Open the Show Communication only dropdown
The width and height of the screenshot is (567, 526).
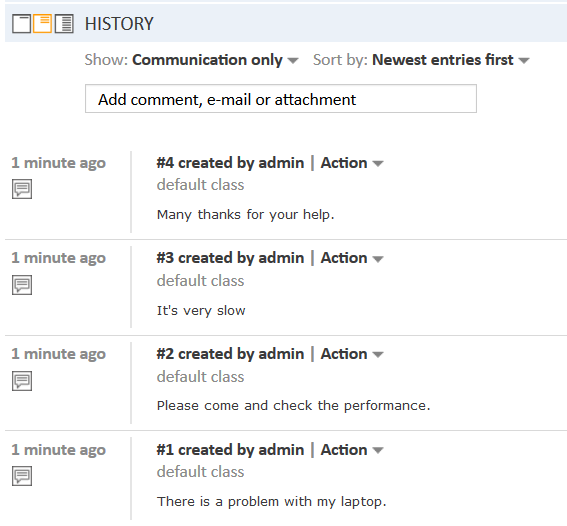tap(216, 60)
